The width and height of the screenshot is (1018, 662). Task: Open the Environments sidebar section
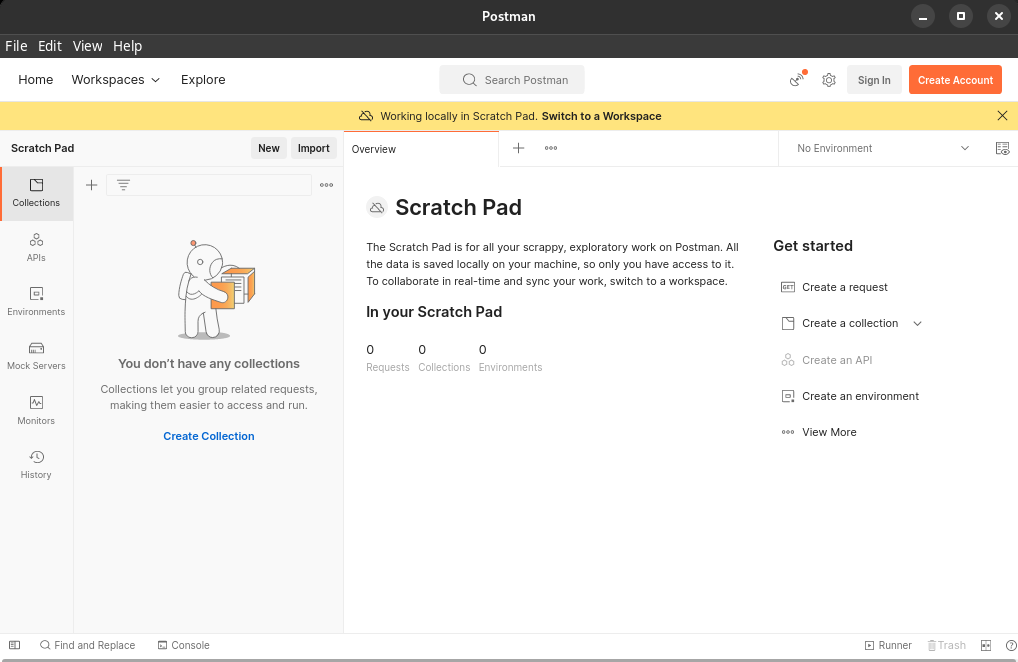(36, 302)
